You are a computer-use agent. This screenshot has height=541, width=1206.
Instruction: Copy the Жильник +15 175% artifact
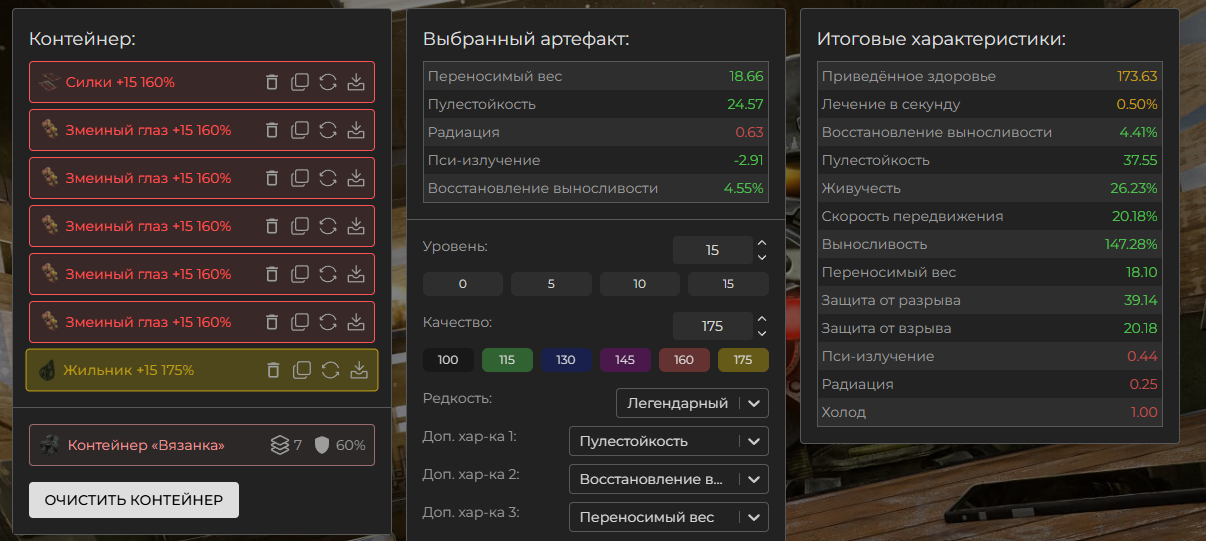pyautogui.click(x=301, y=370)
